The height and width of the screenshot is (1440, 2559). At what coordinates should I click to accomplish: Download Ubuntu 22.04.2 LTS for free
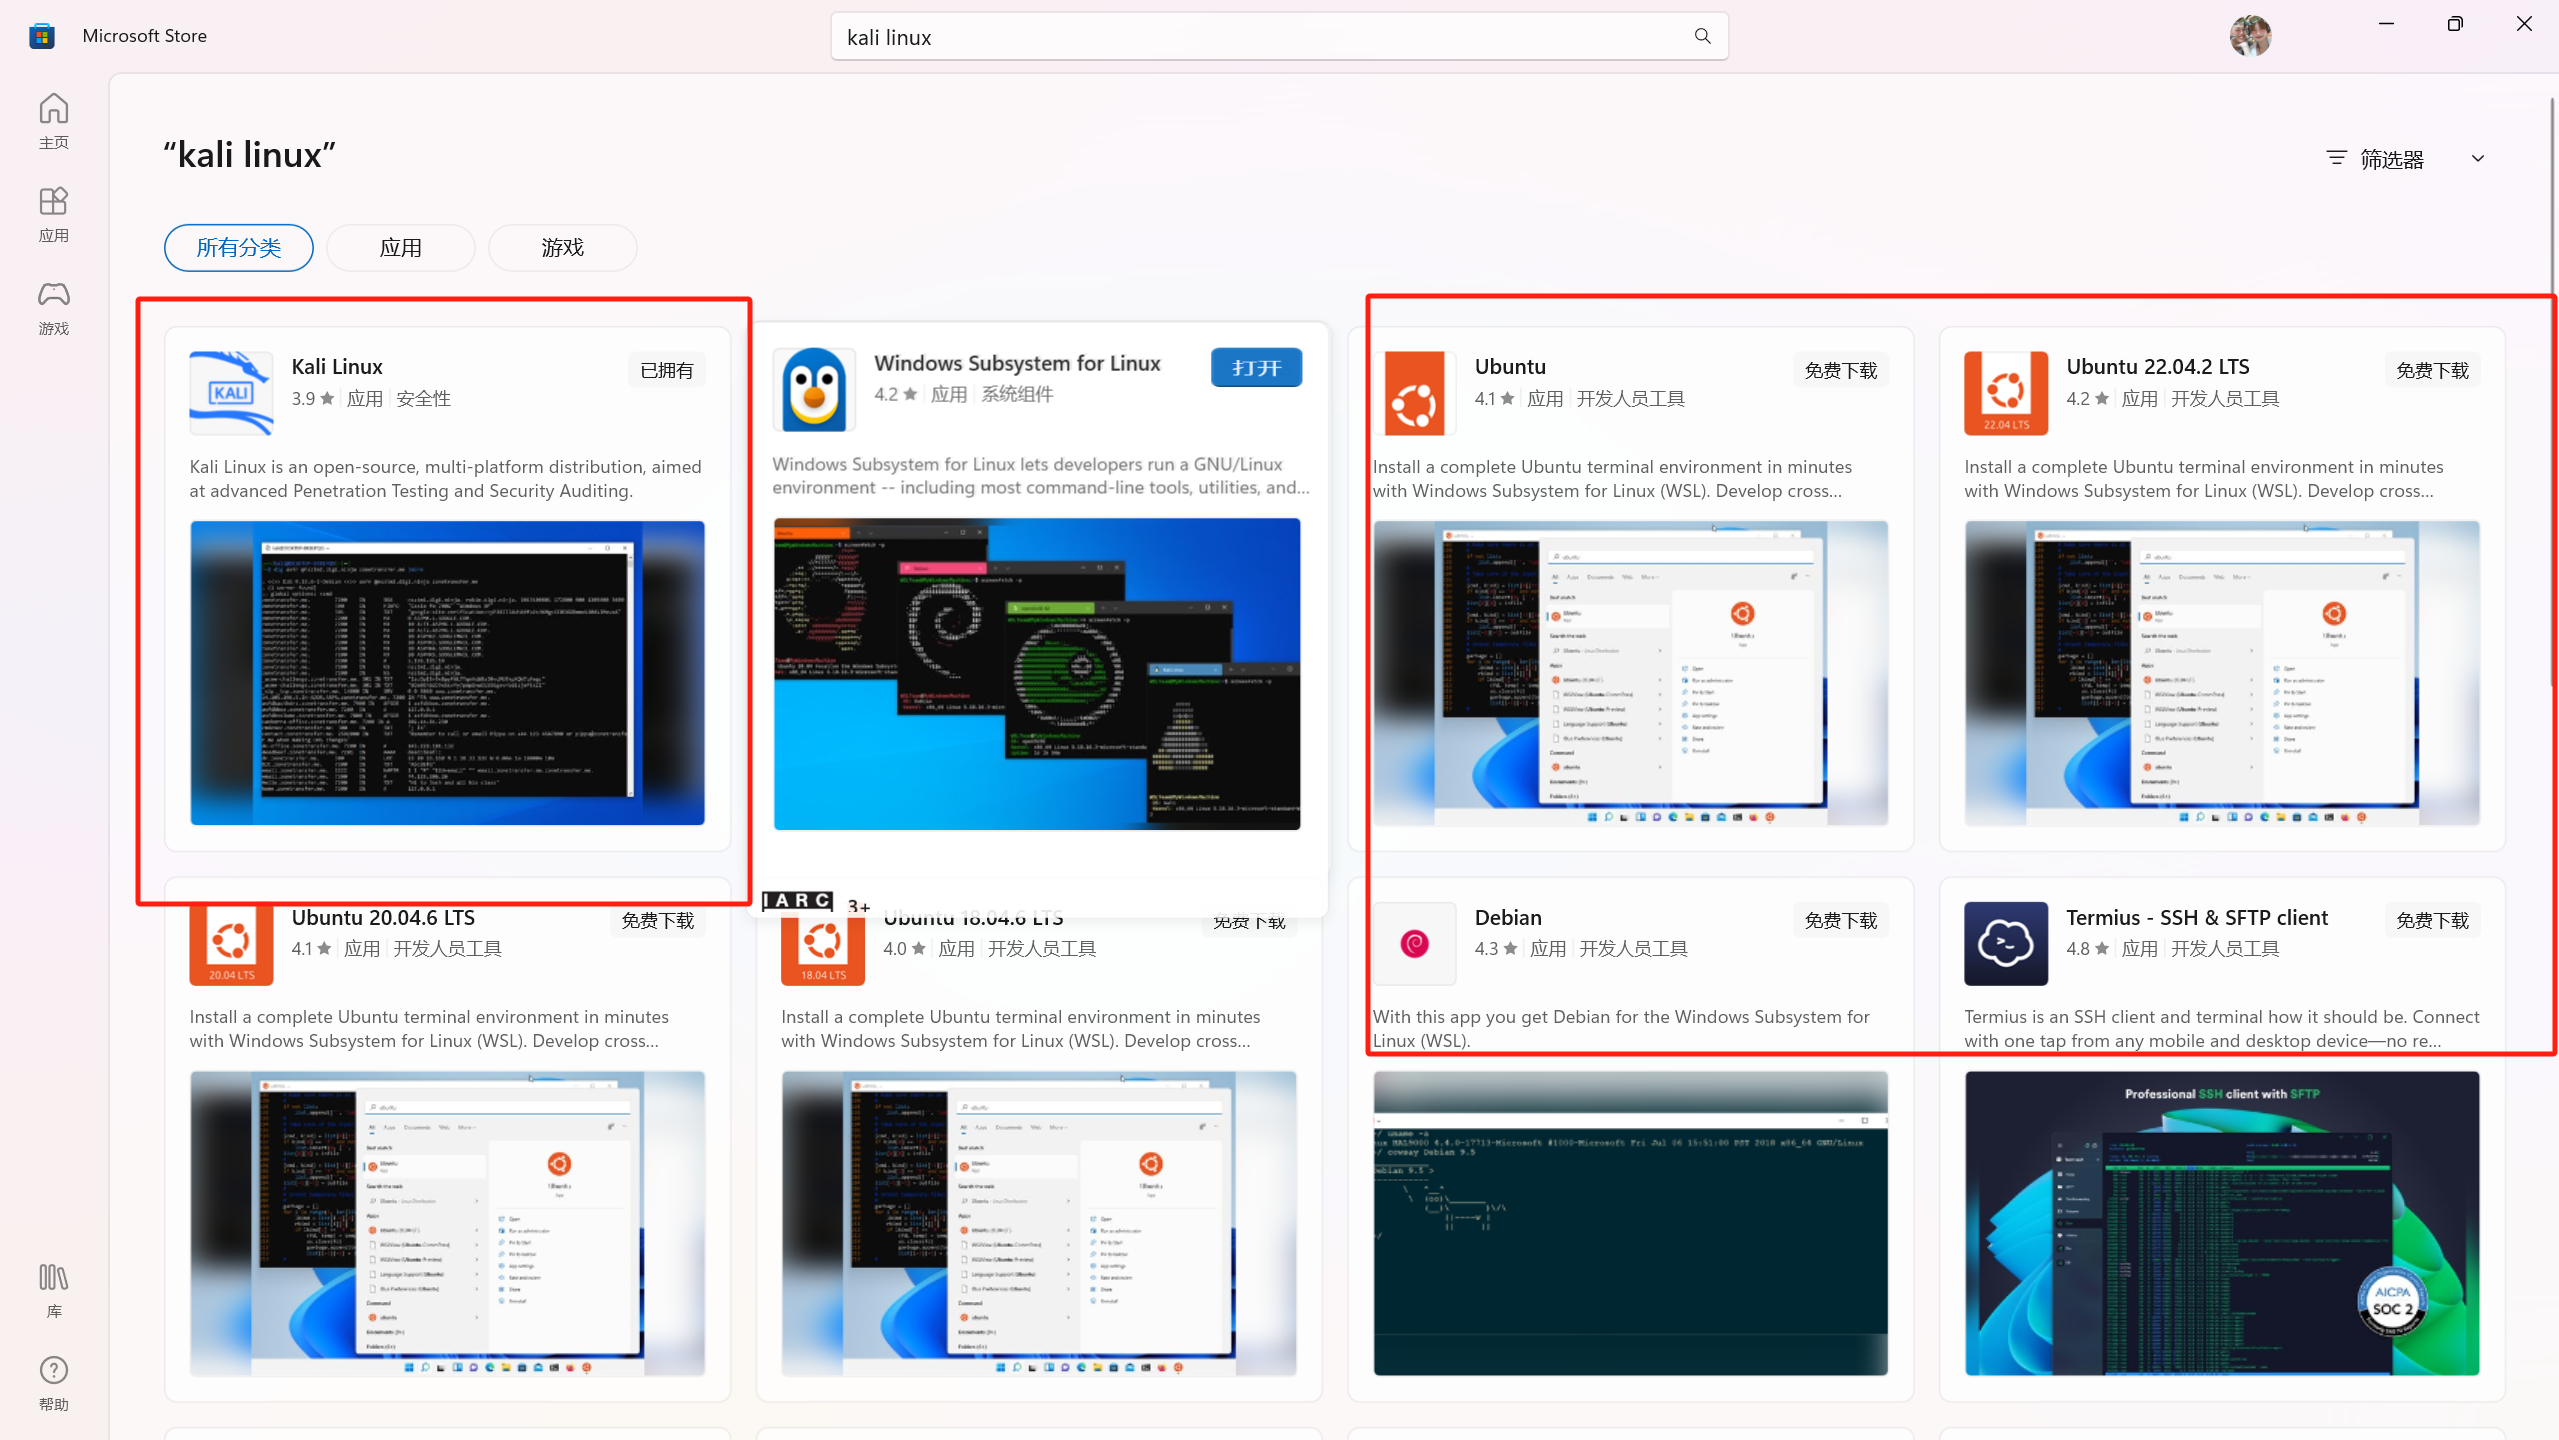tap(2431, 371)
